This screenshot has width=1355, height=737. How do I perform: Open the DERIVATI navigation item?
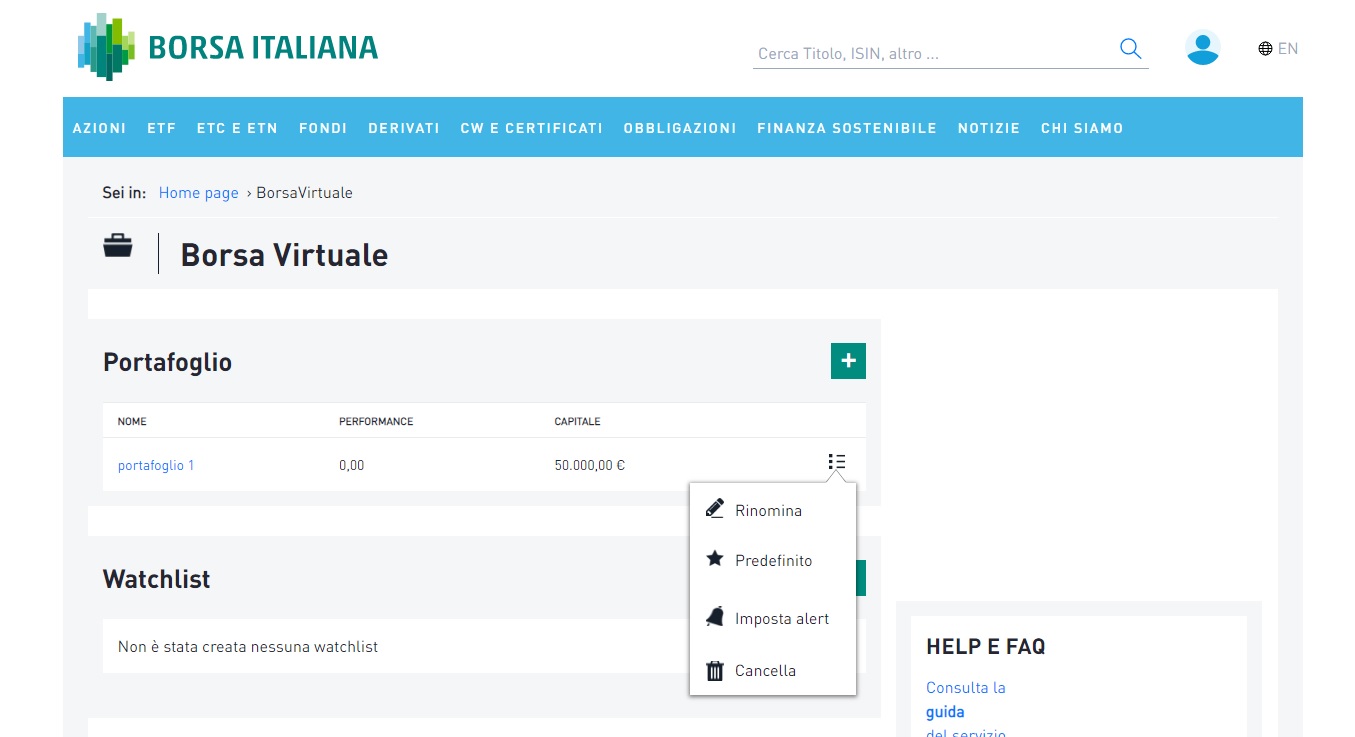click(x=404, y=128)
